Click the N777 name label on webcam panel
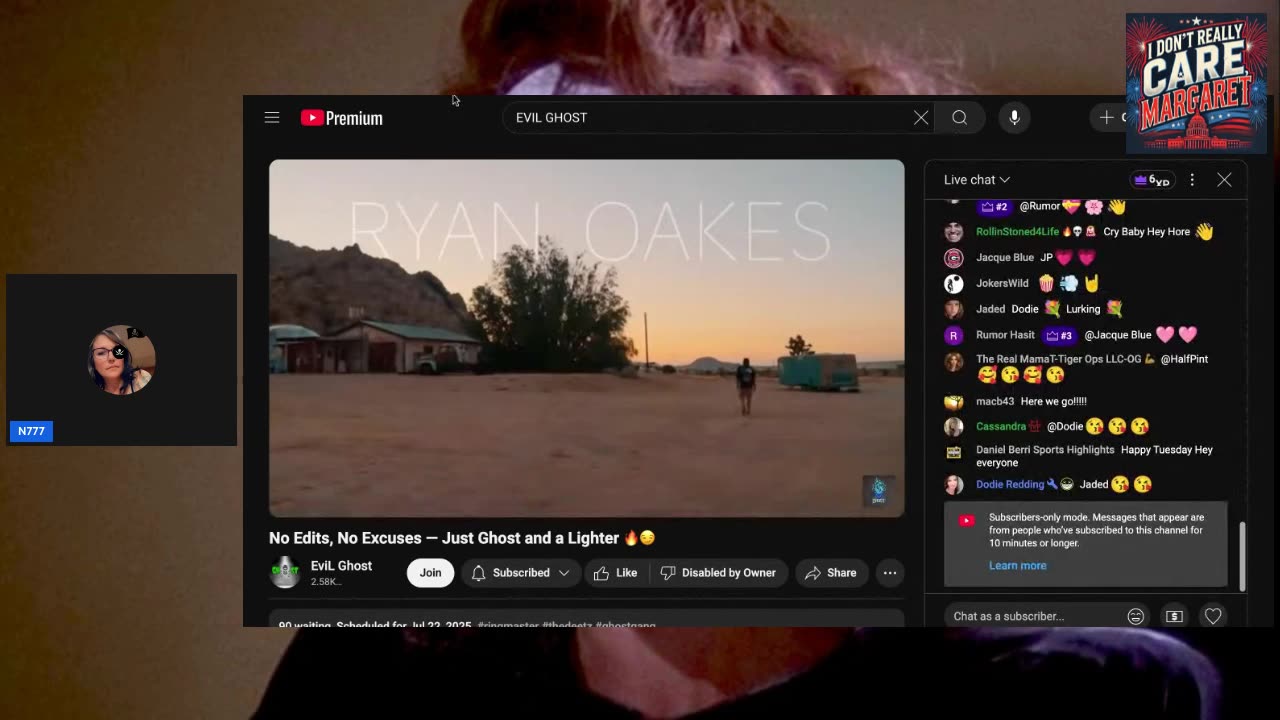Screen dimensions: 1280x720 [x=31, y=431]
